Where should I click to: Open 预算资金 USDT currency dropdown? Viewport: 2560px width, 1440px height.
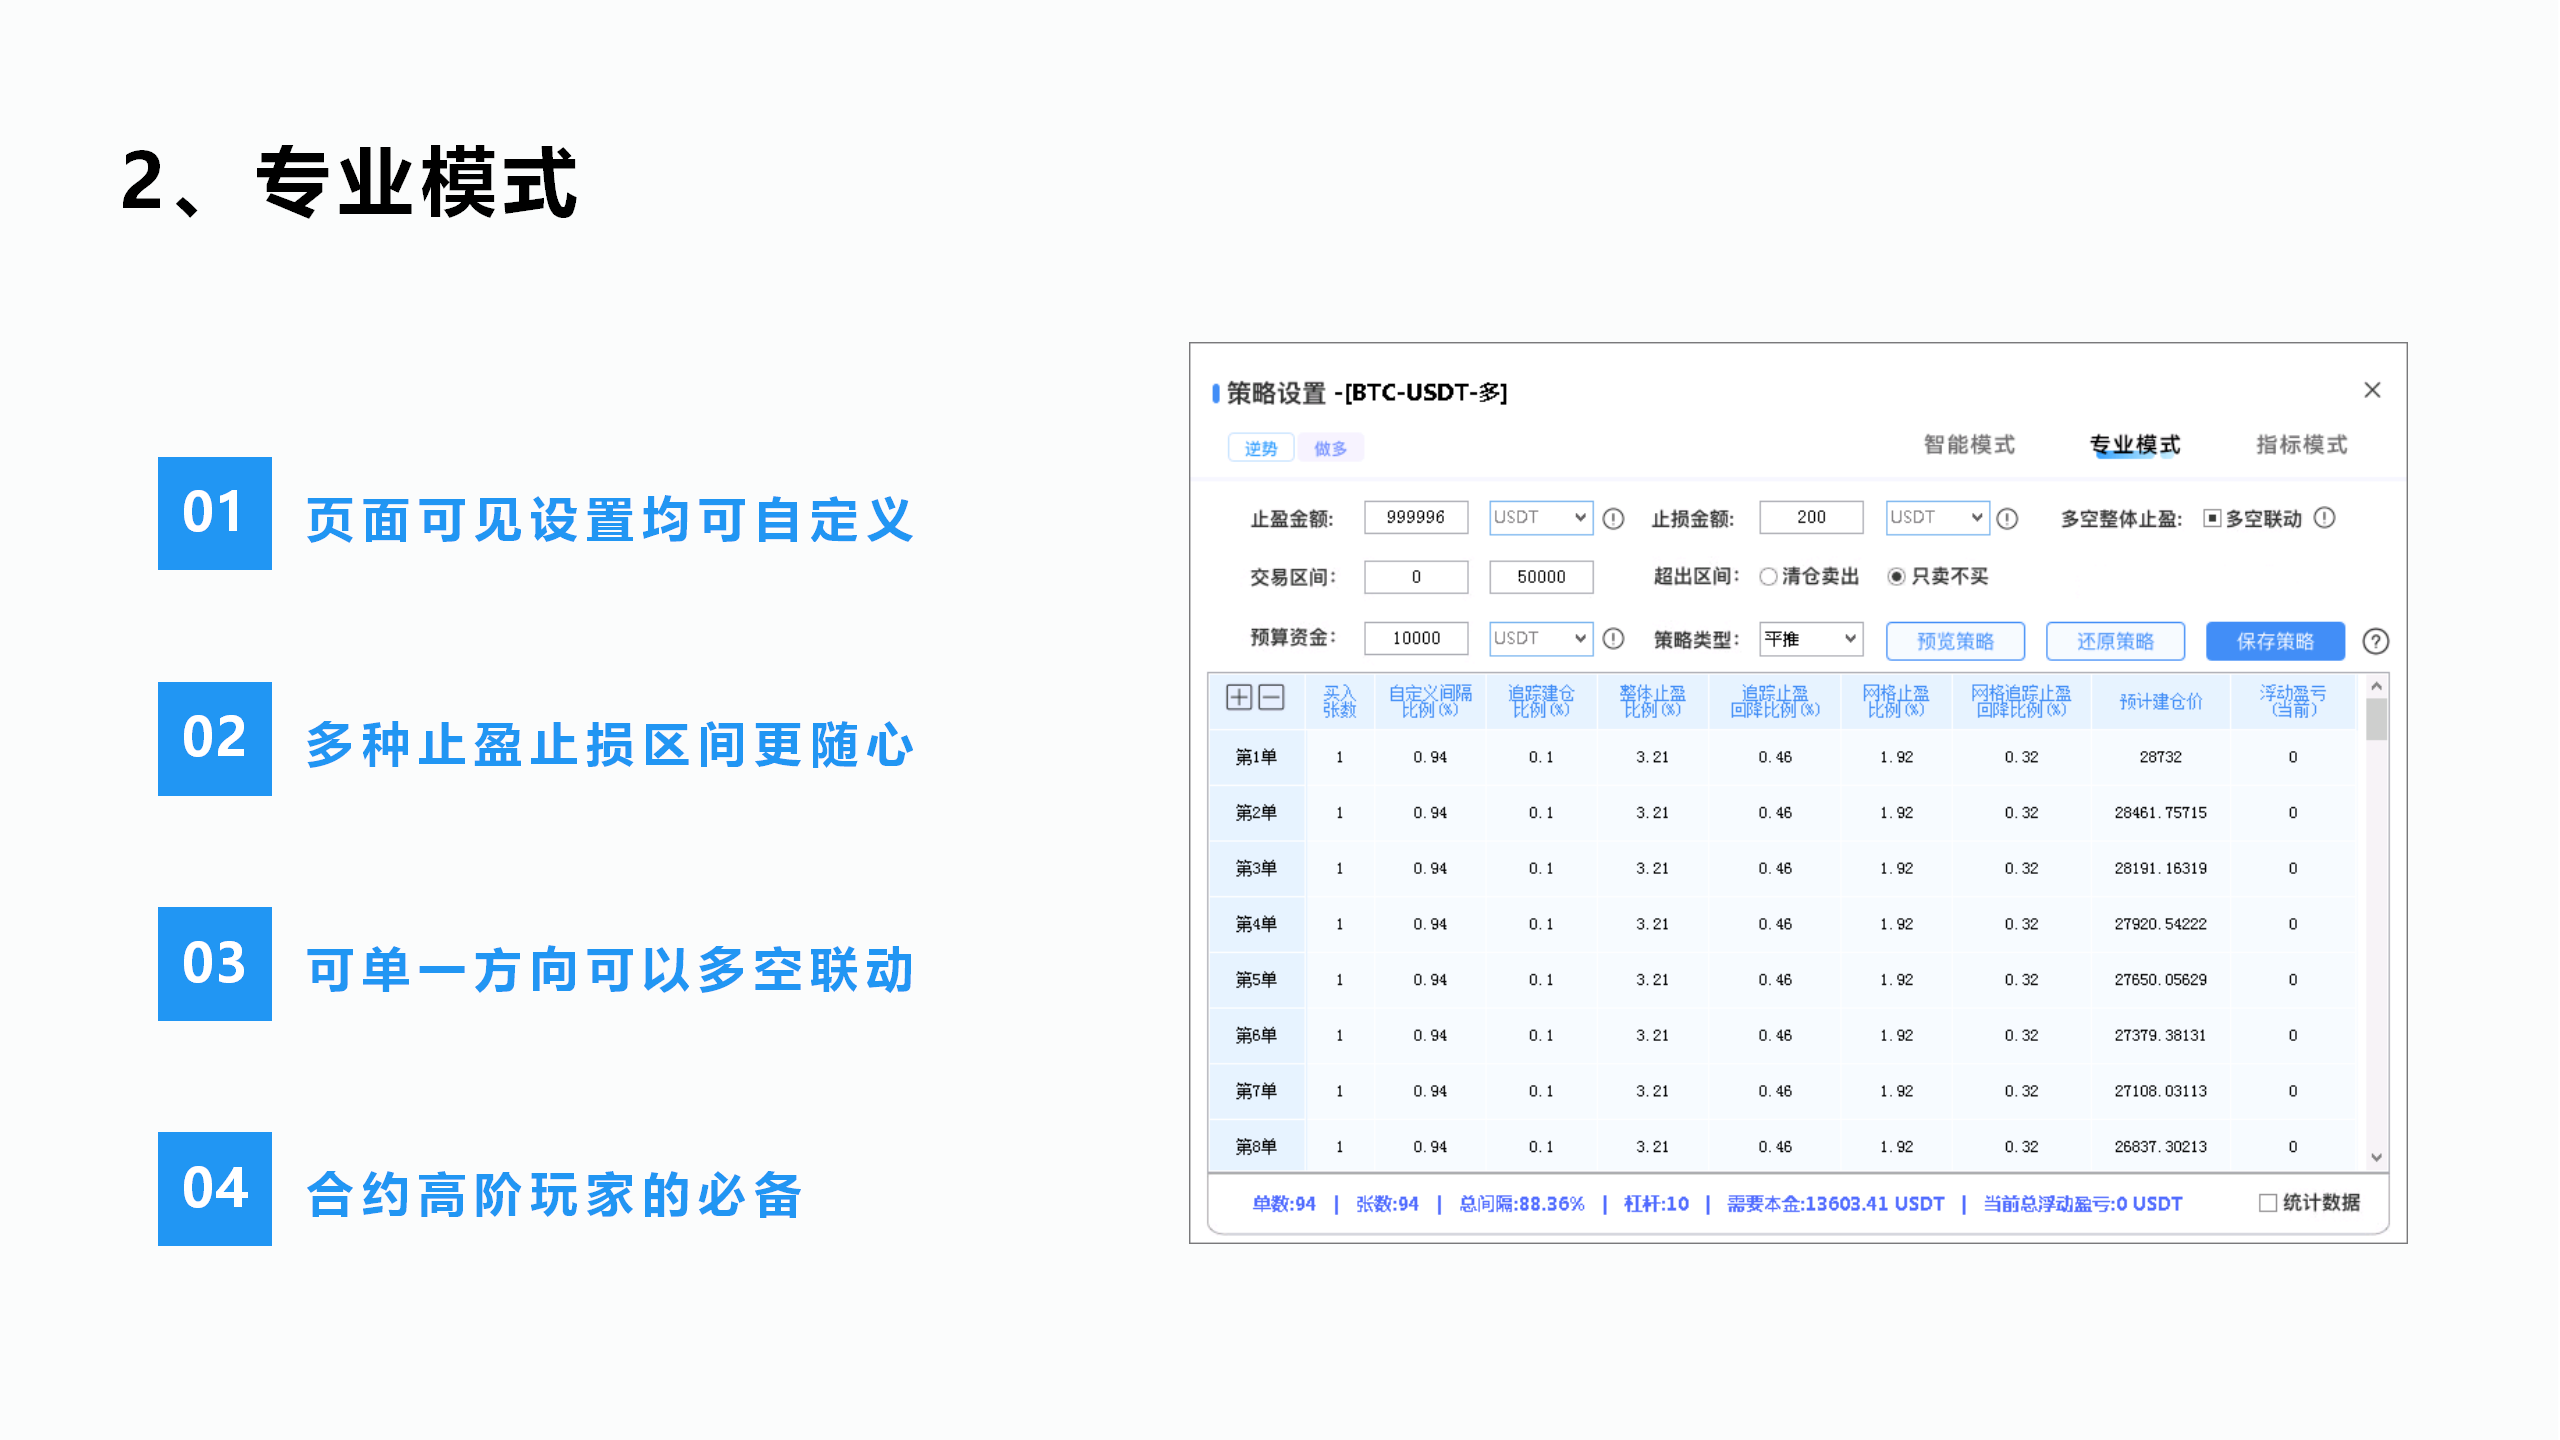pyautogui.click(x=1541, y=638)
